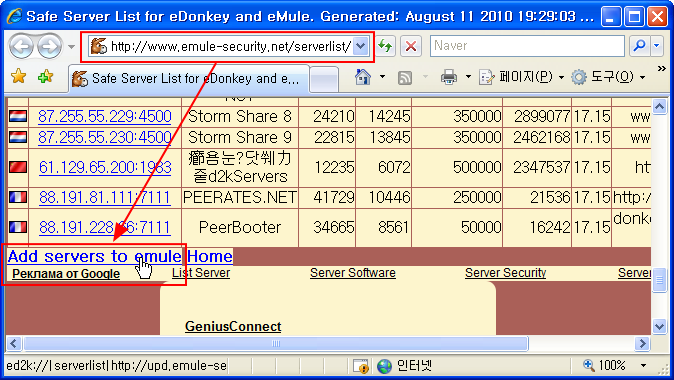Open the 87.255.55.229:4500 server link
Screen dimensions: 674x380
[105, 116]
